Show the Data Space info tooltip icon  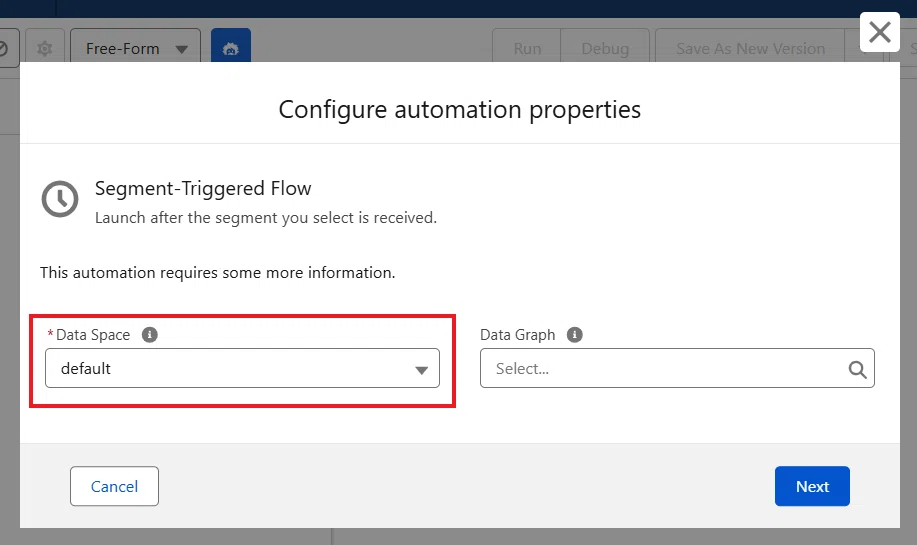click(x=150, y=334)
